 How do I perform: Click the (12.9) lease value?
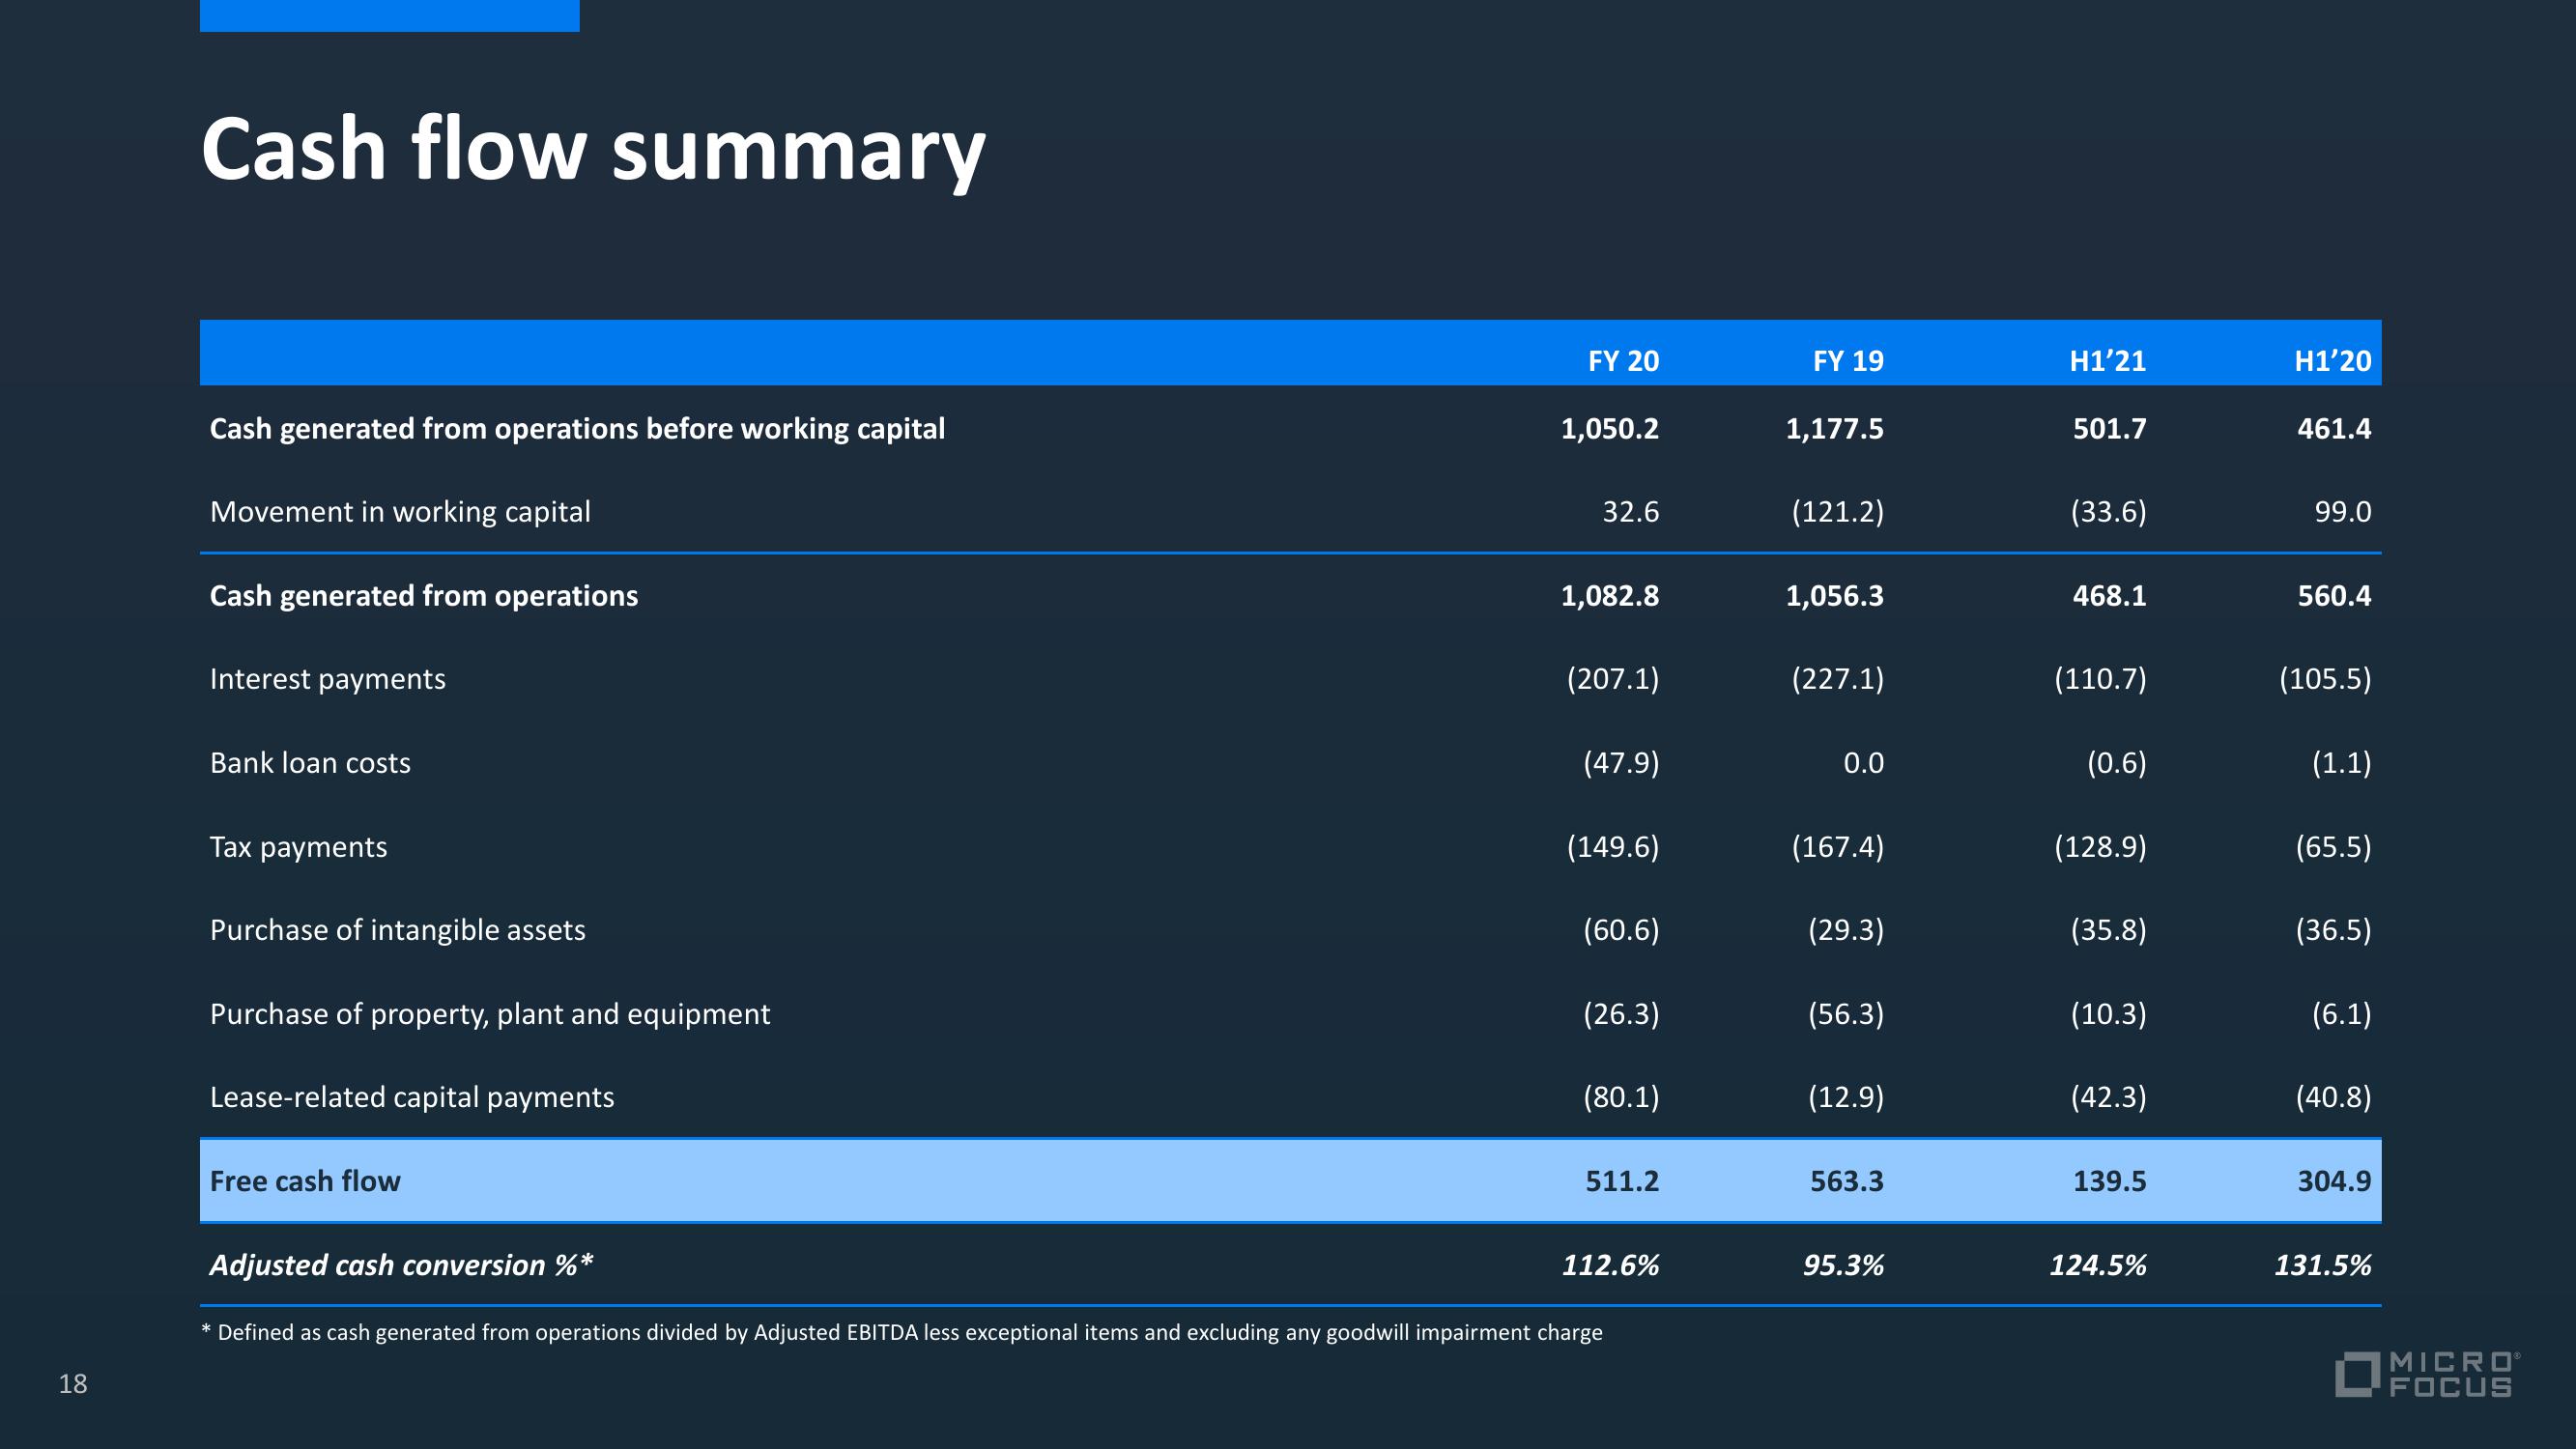pos(1846,1097)
